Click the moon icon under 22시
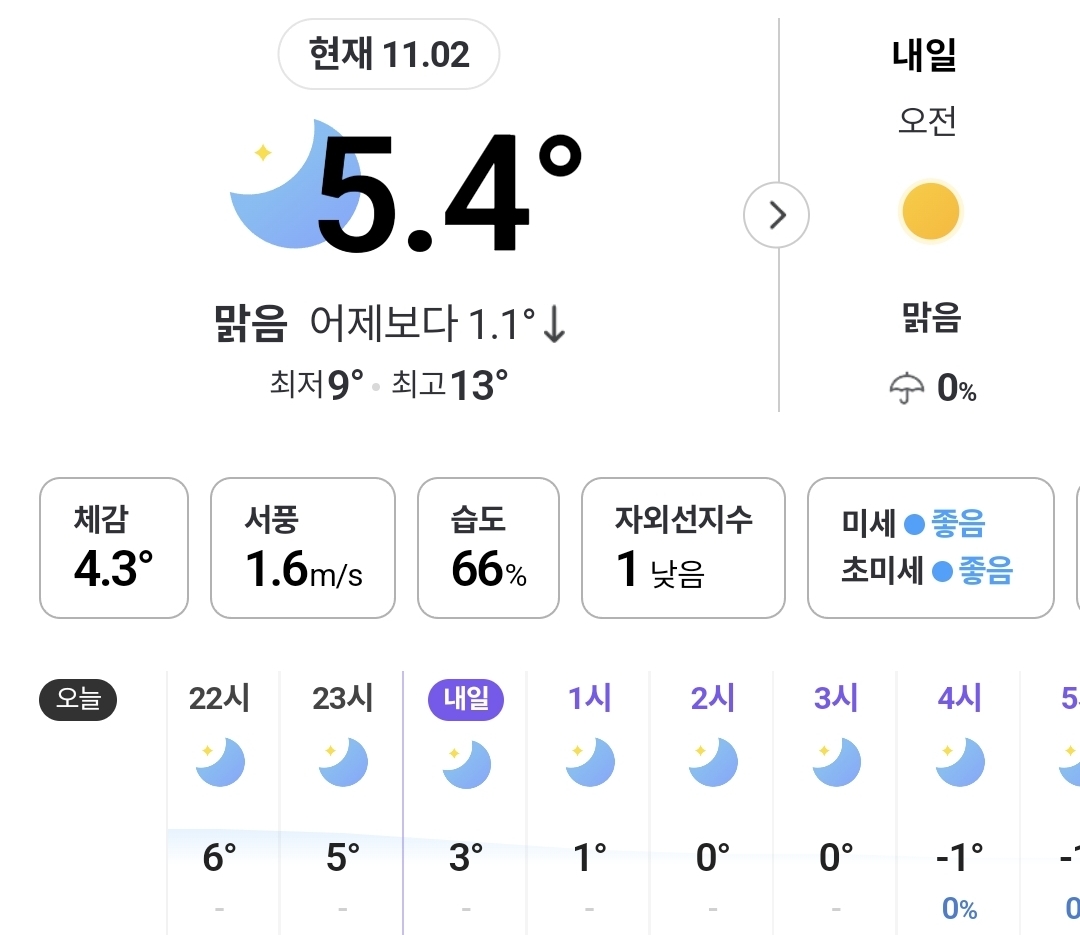 [x=220, y=763]
